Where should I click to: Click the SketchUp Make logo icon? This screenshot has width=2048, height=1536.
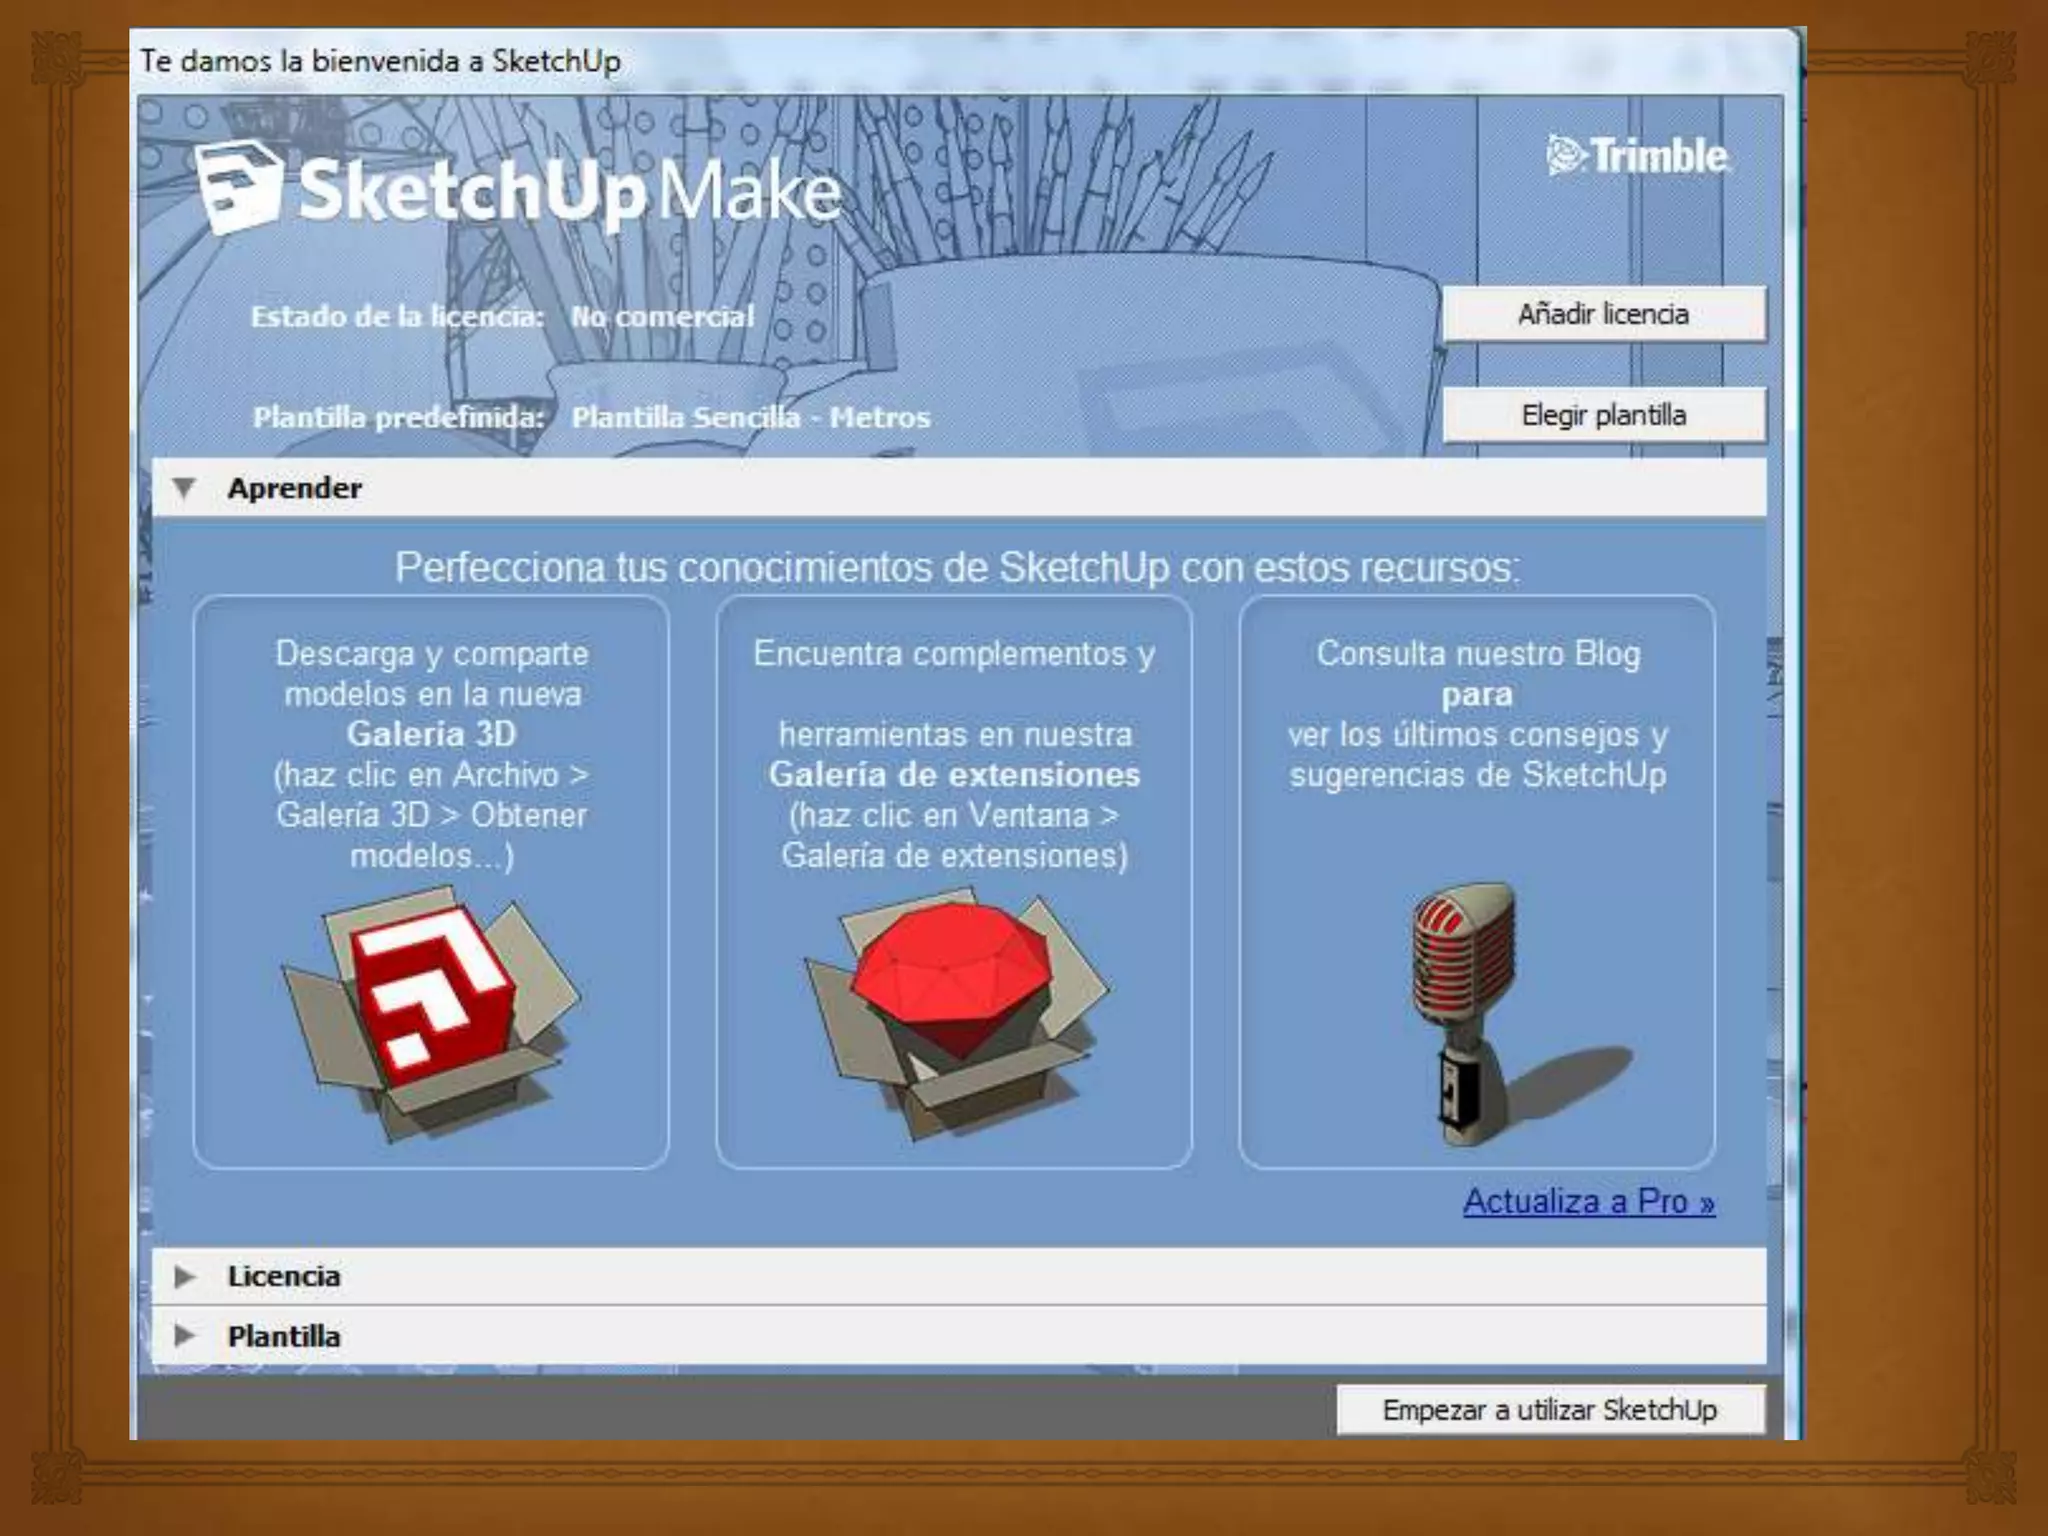tap(238, 187)
